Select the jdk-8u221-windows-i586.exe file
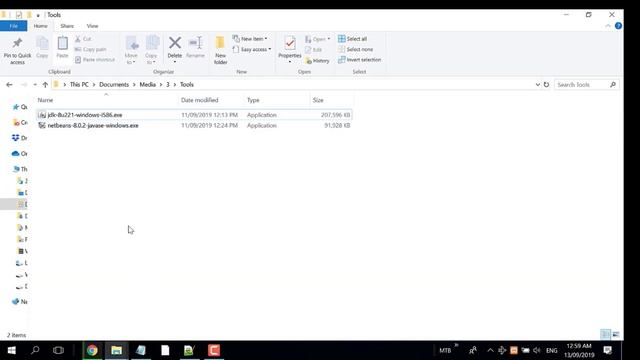 [x=194, y=115]
